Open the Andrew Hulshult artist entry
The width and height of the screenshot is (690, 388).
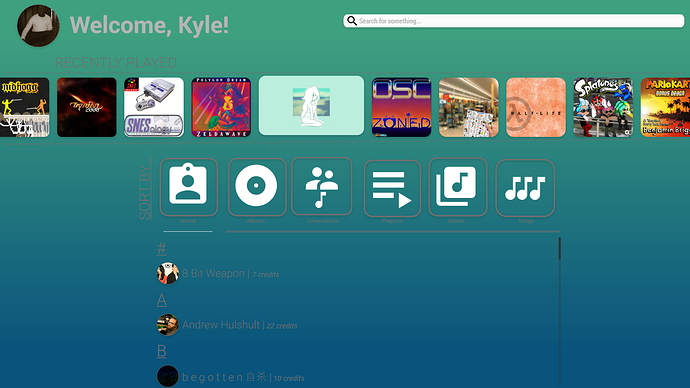point(227,325)
